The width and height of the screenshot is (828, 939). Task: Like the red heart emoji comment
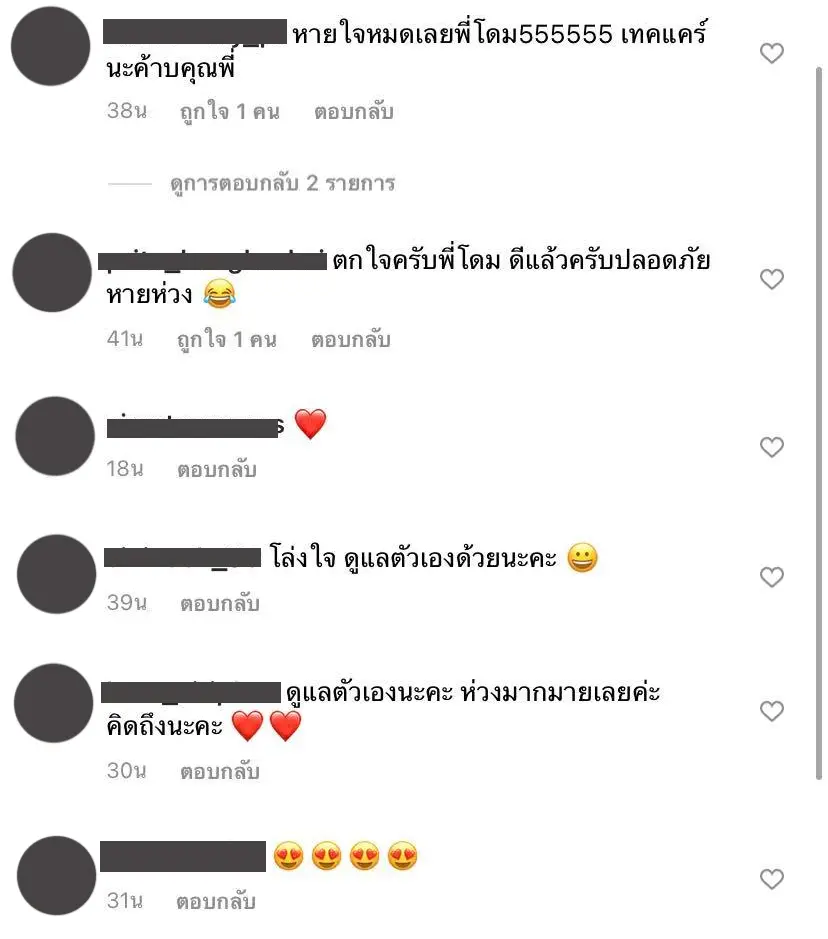click(772, 447)
